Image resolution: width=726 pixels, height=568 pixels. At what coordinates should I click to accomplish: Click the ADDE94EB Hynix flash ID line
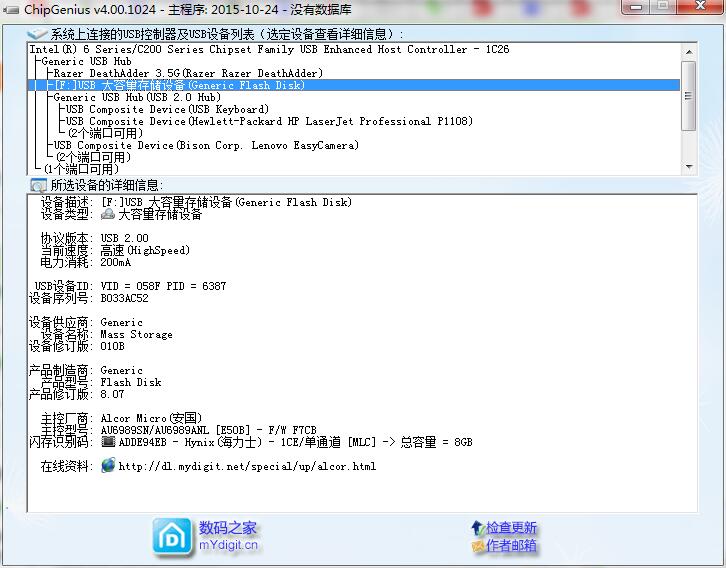tap(295, 442)
